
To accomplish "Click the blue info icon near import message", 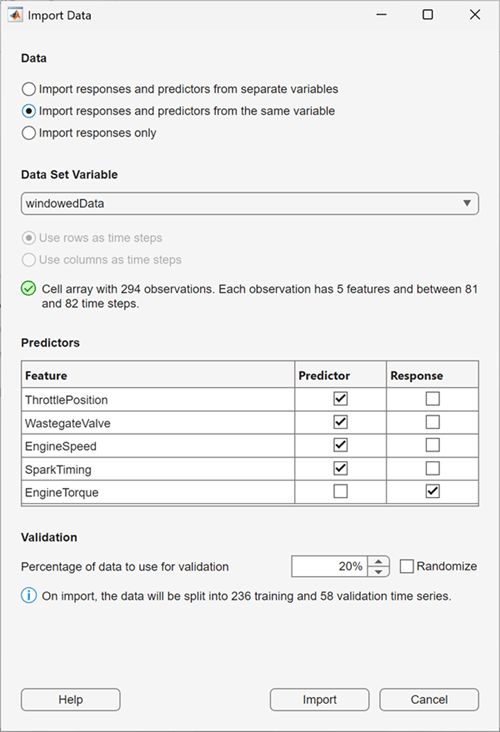I will [28, 596].
